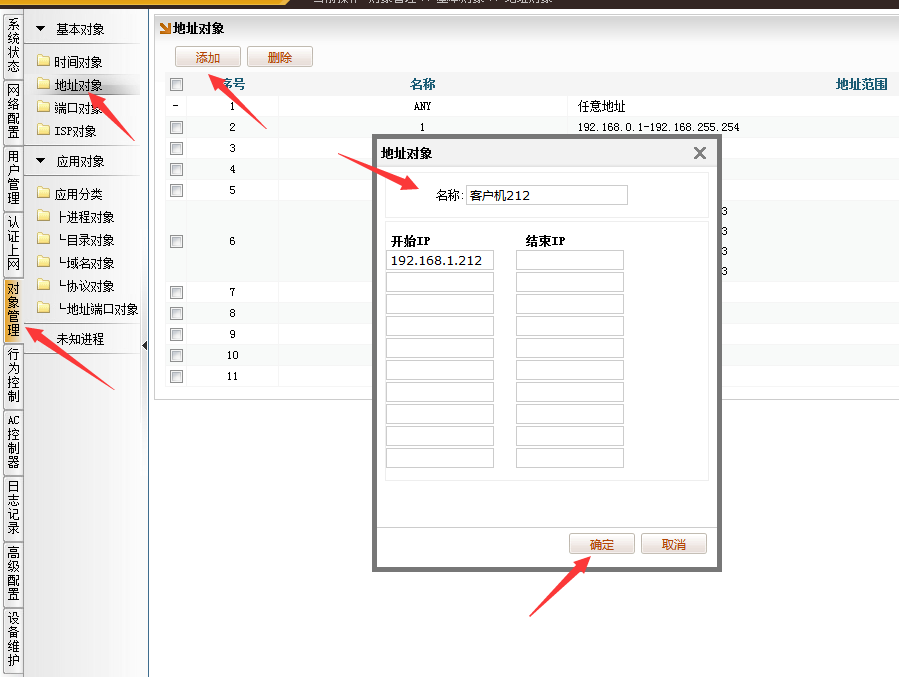
Task: Click the folder icon beside 时间对象
Action: [43, 62]
